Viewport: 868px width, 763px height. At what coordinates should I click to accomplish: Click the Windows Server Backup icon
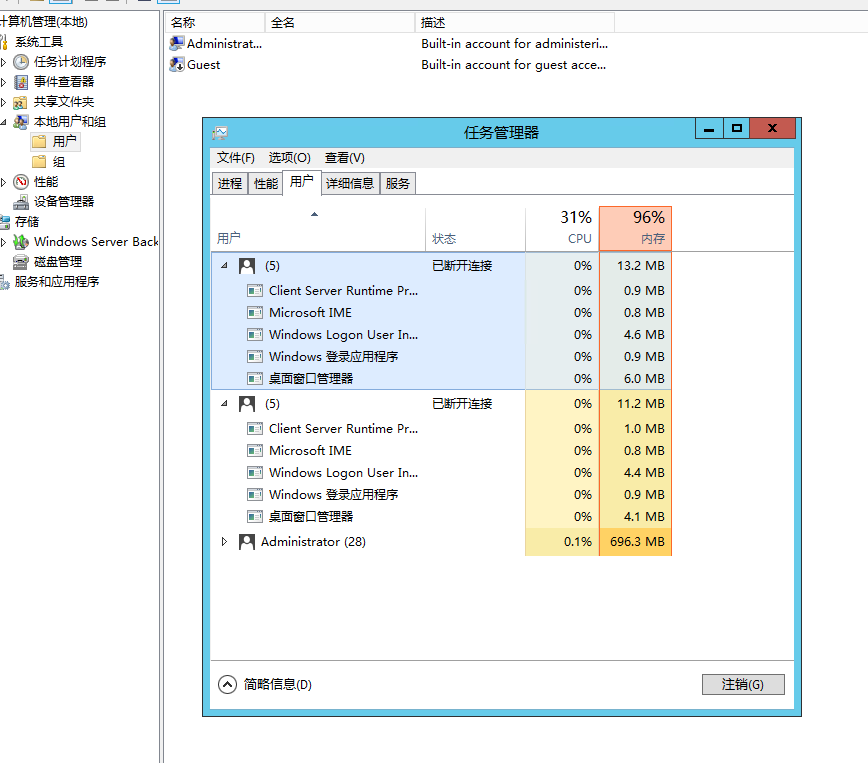click(21, 241)
